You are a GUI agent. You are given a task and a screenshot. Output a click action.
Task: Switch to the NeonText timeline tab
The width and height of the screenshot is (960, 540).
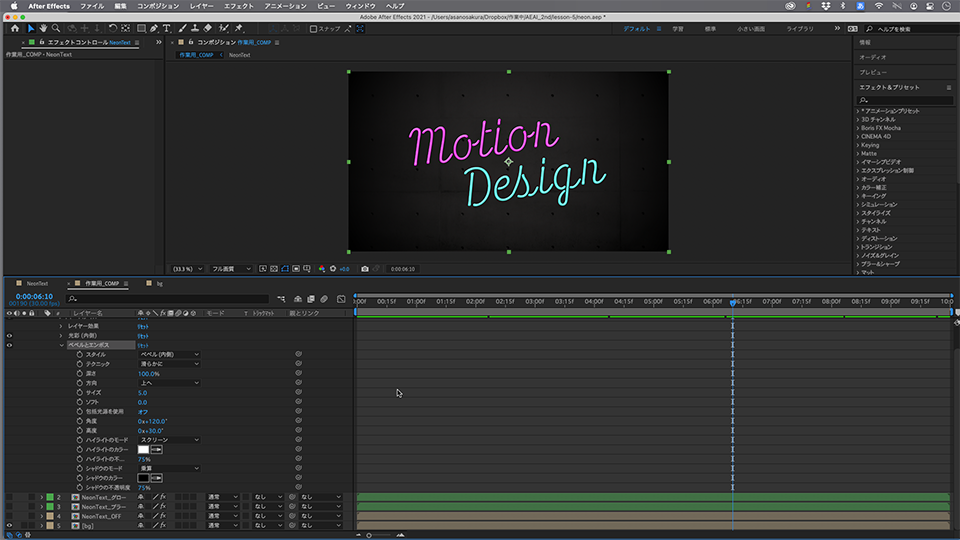pyautogui.click(x=37, y=283)
